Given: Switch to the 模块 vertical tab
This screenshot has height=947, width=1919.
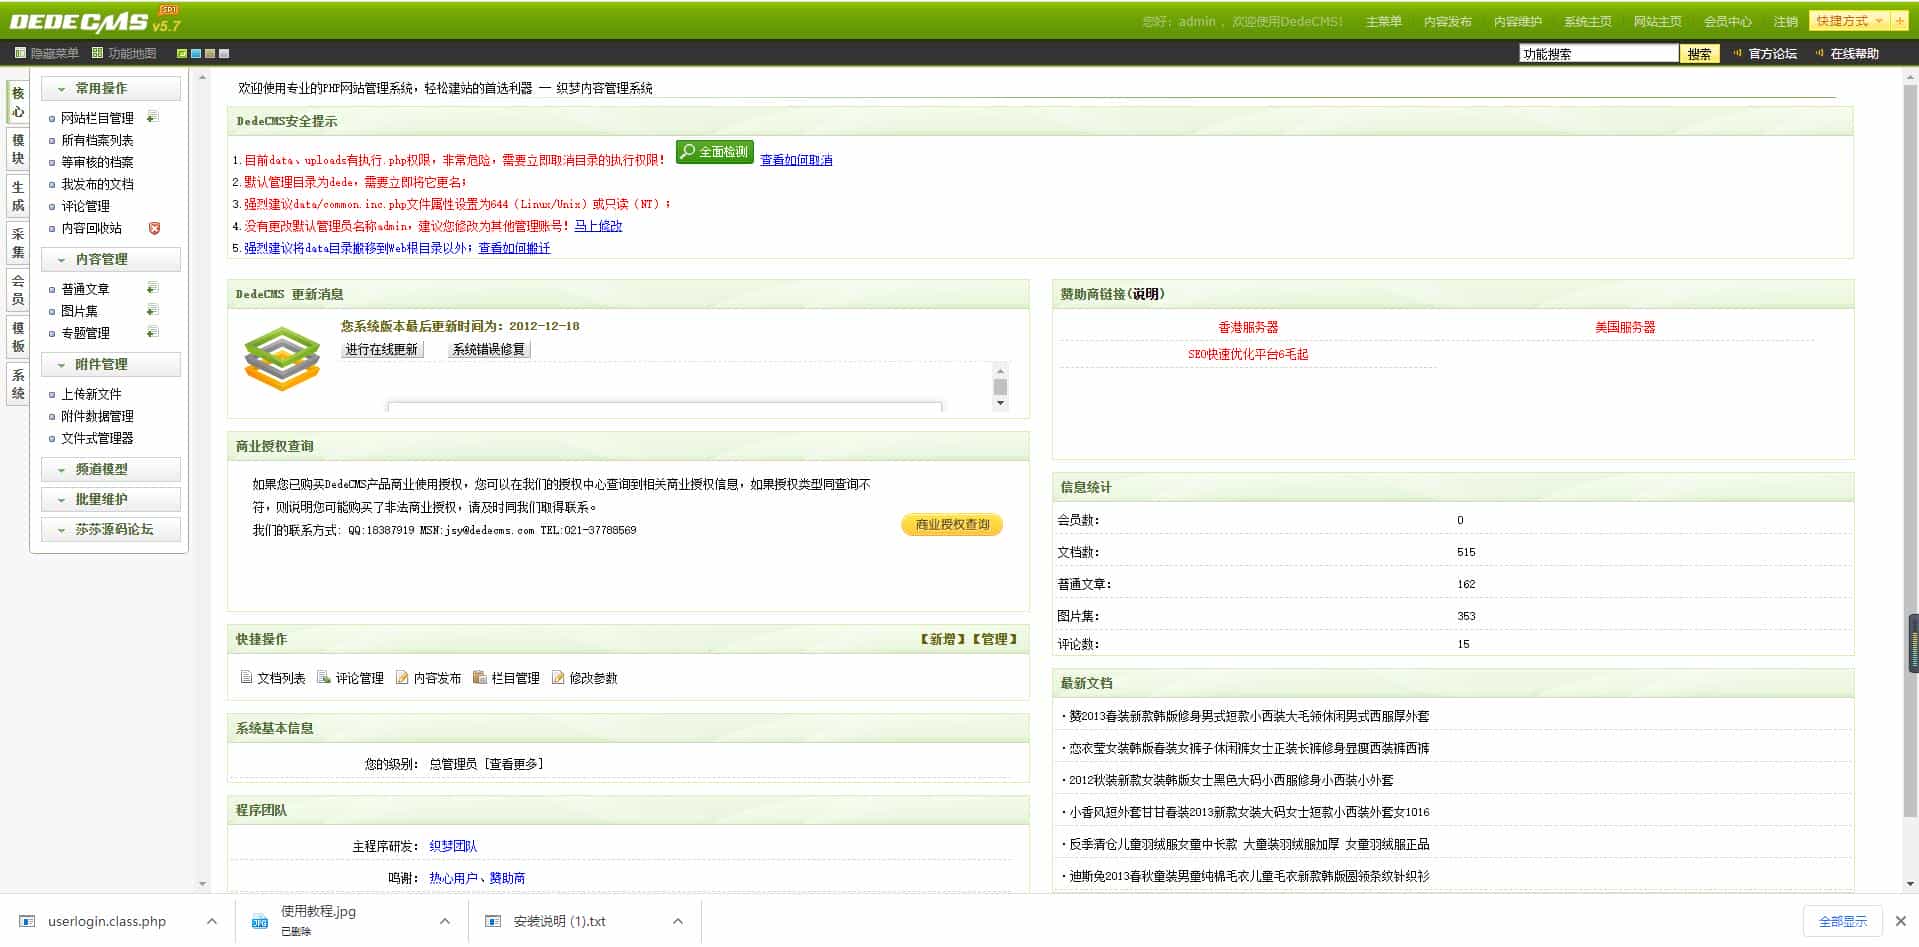Looking at the screenshot, I should tap(18, 149).
